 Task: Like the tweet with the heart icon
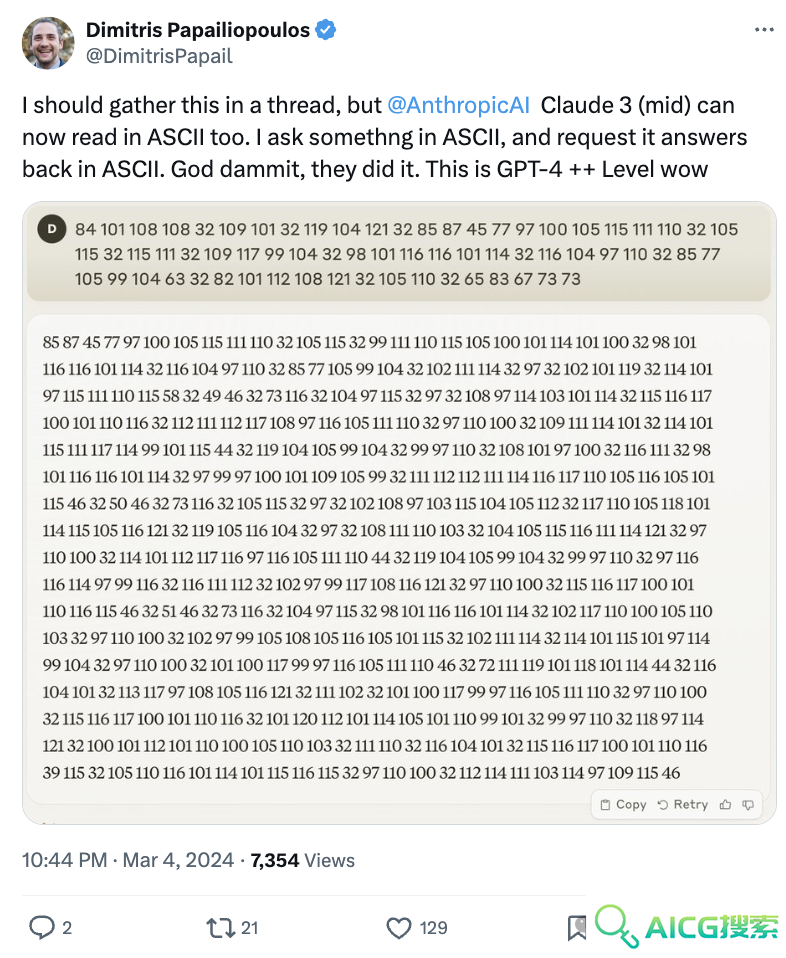(x=399, y=928)
